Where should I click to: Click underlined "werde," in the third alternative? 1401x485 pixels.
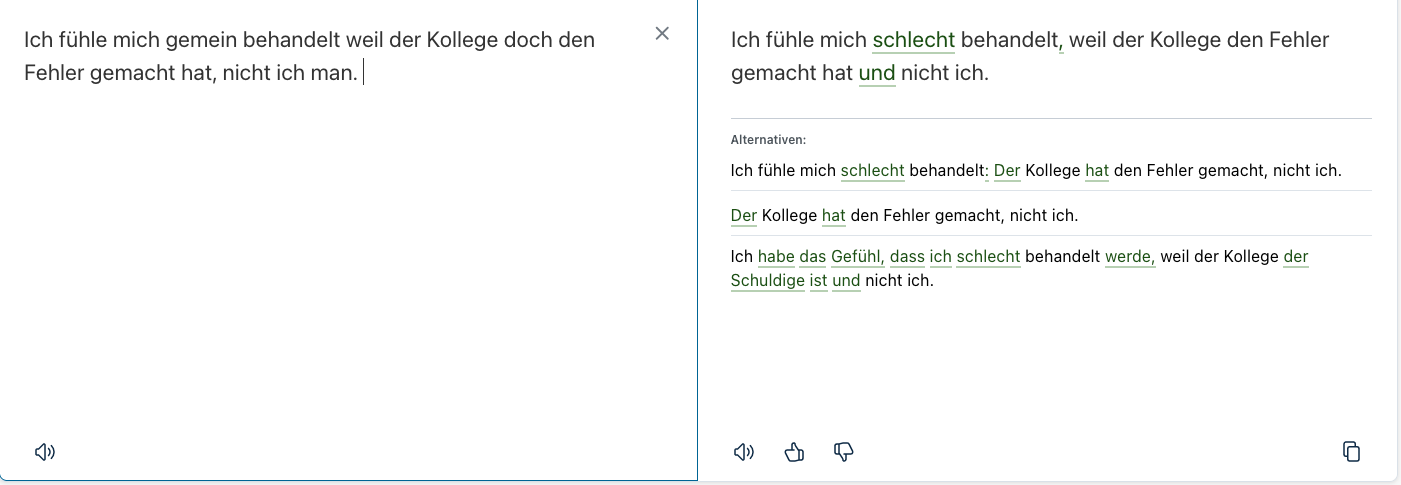pos(1130,257)
